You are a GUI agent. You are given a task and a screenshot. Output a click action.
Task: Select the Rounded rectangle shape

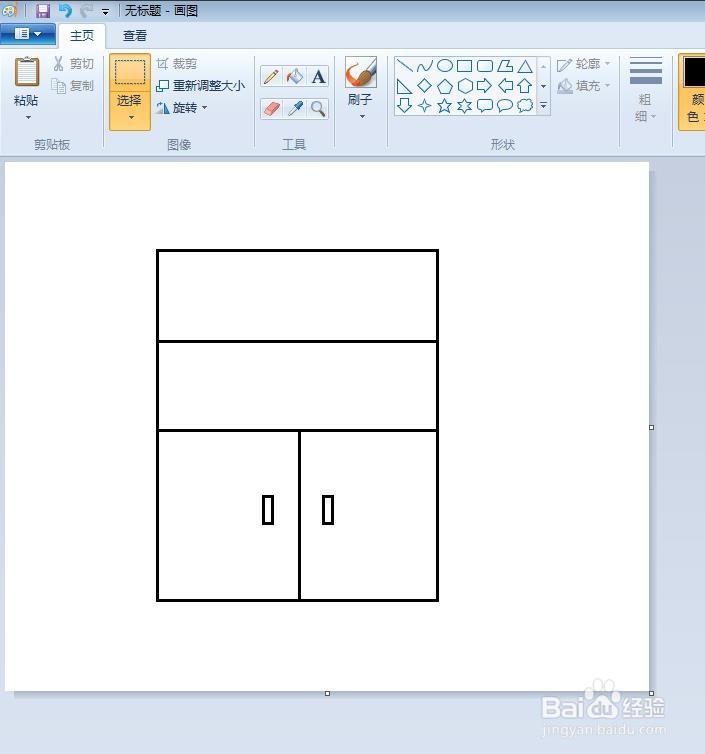(484, 66)
